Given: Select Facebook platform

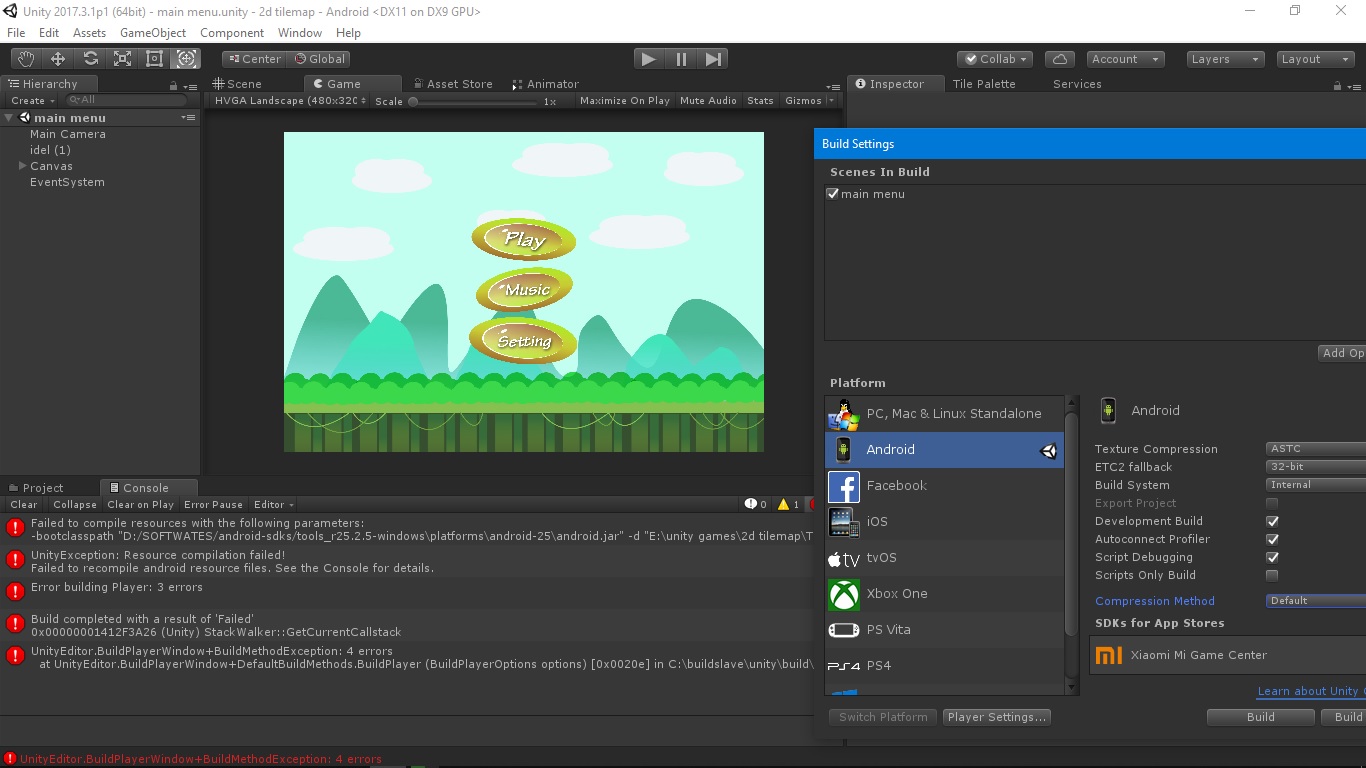Looking at the screenshot, I should click(x=945, y=485).
